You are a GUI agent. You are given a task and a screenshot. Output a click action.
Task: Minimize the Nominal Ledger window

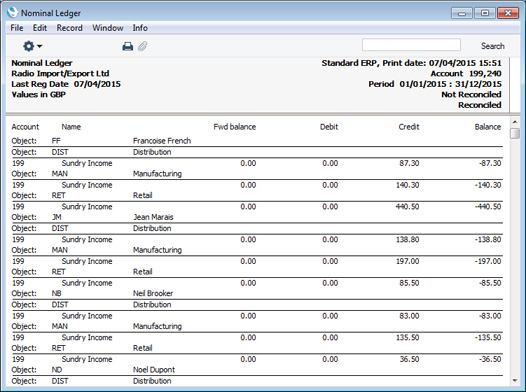point(462,13)
